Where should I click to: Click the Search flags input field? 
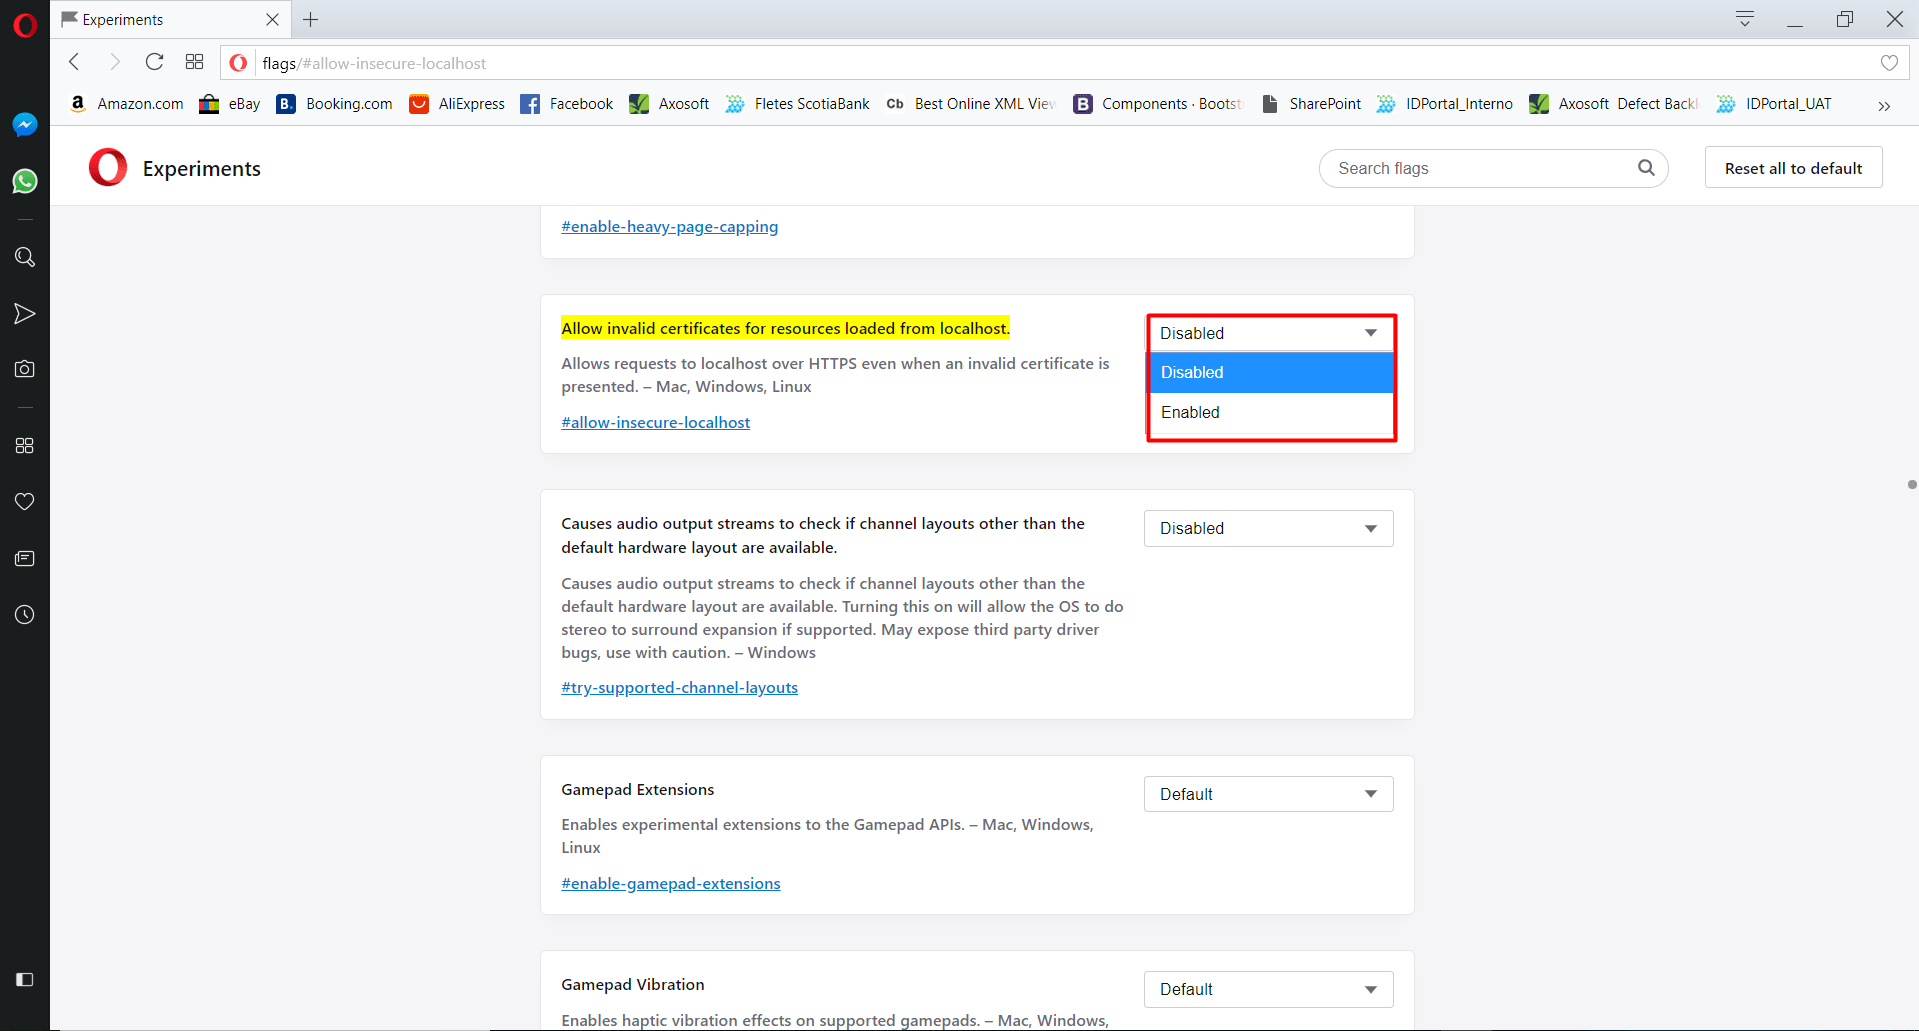point(1480,168)
